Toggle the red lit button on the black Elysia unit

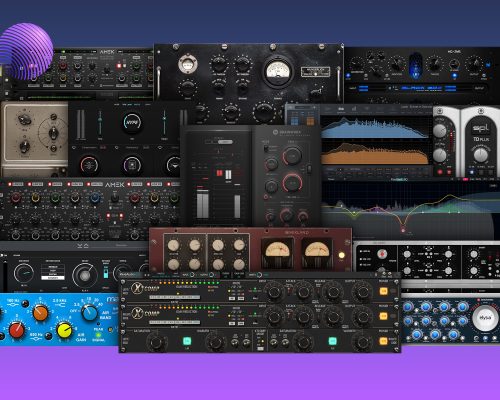pyautogui.click(x=382, y=254)
